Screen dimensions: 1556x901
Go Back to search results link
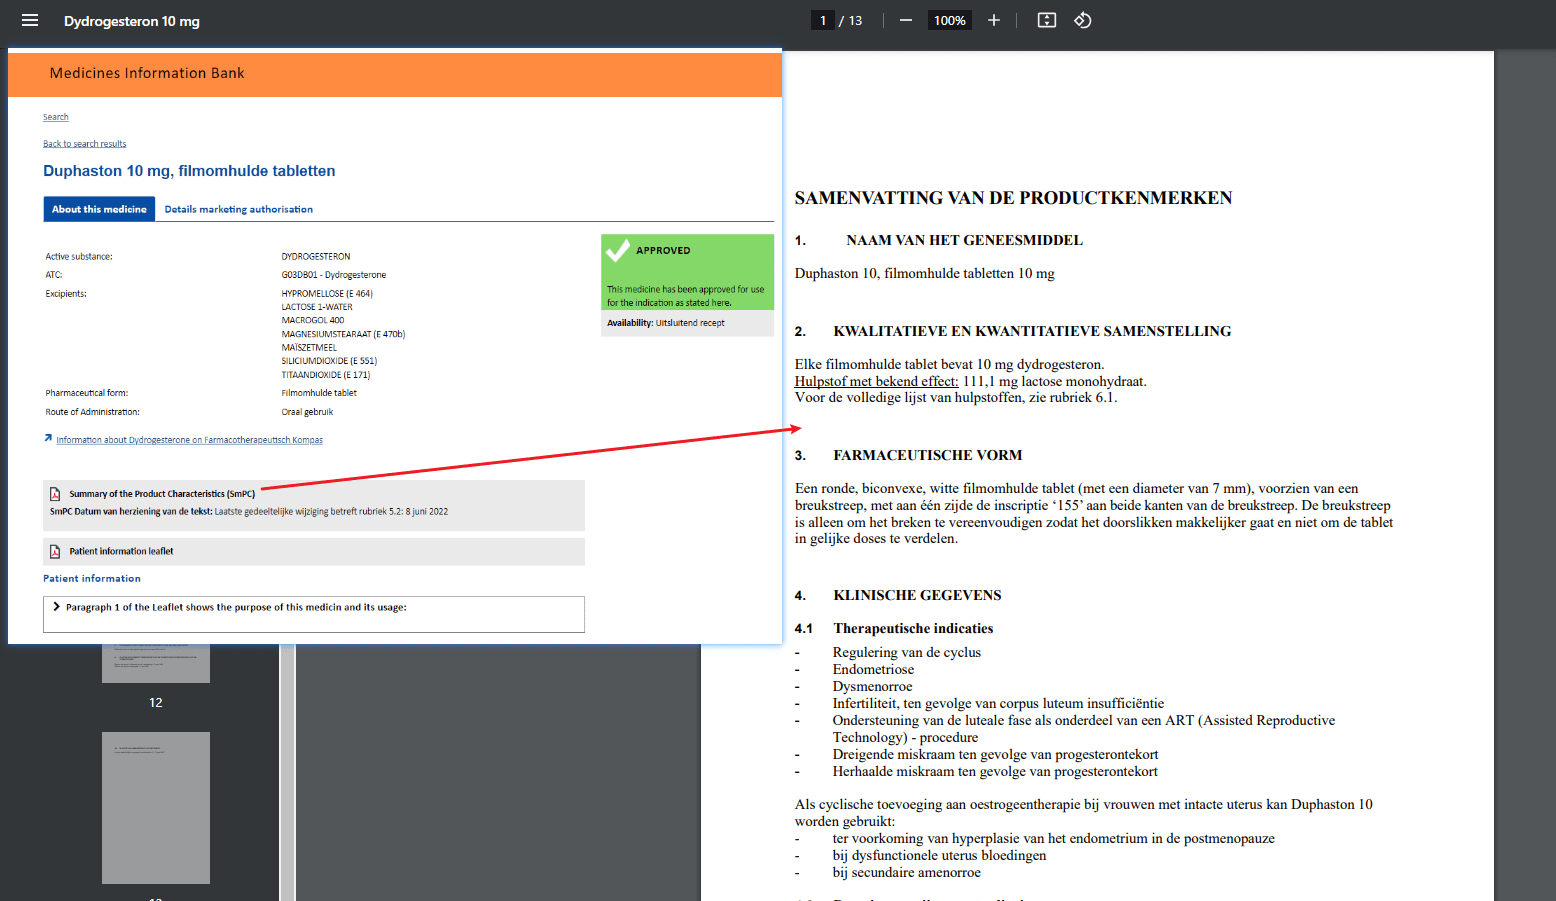(85, 144)
